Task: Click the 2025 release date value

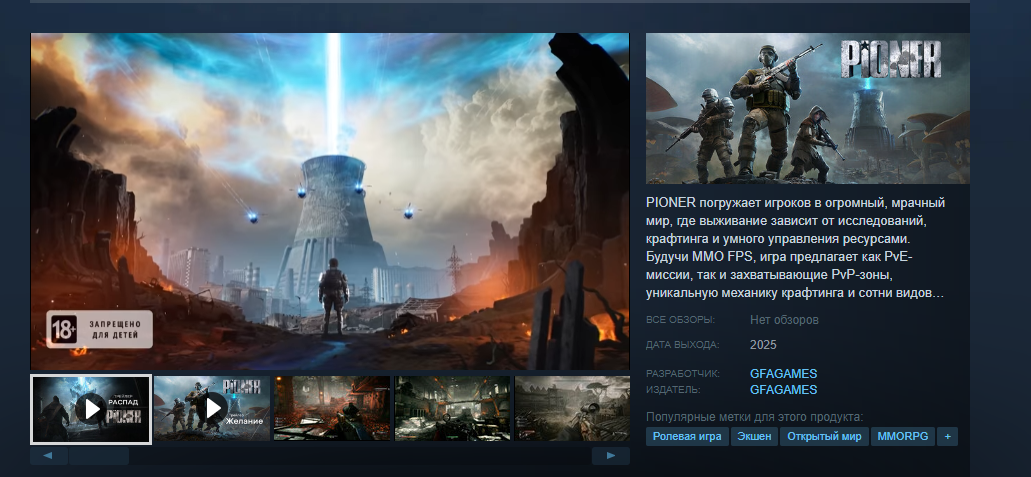Action: (x=763, y=345)
